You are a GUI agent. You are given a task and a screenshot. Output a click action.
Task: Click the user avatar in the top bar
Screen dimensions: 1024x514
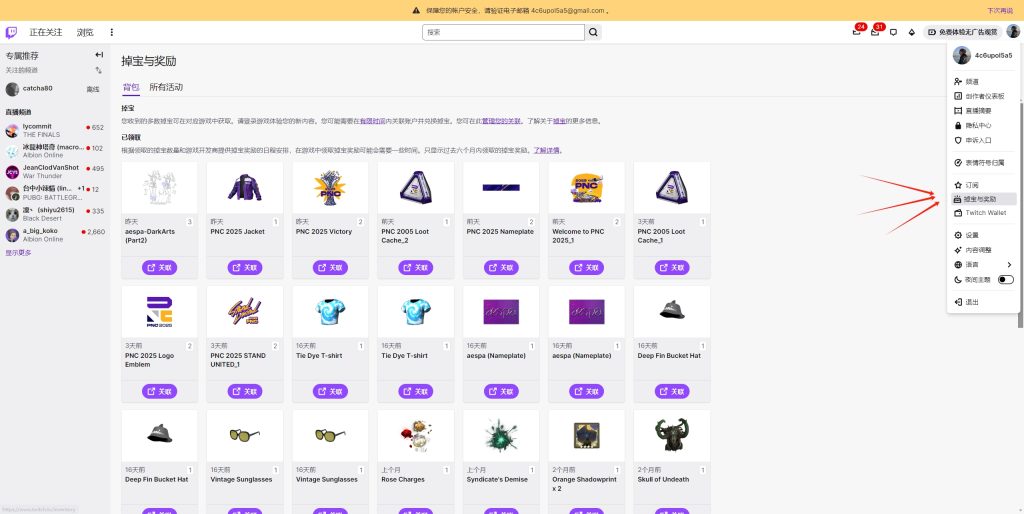(1013, 31)
